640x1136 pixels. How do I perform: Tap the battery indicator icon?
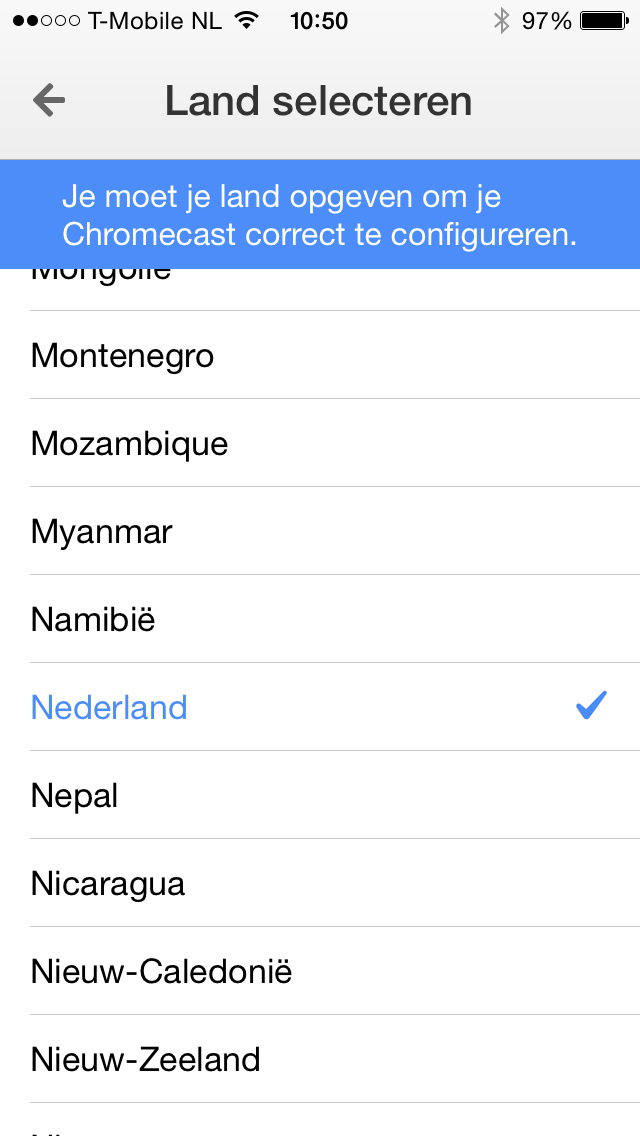(x=603, y=20)
